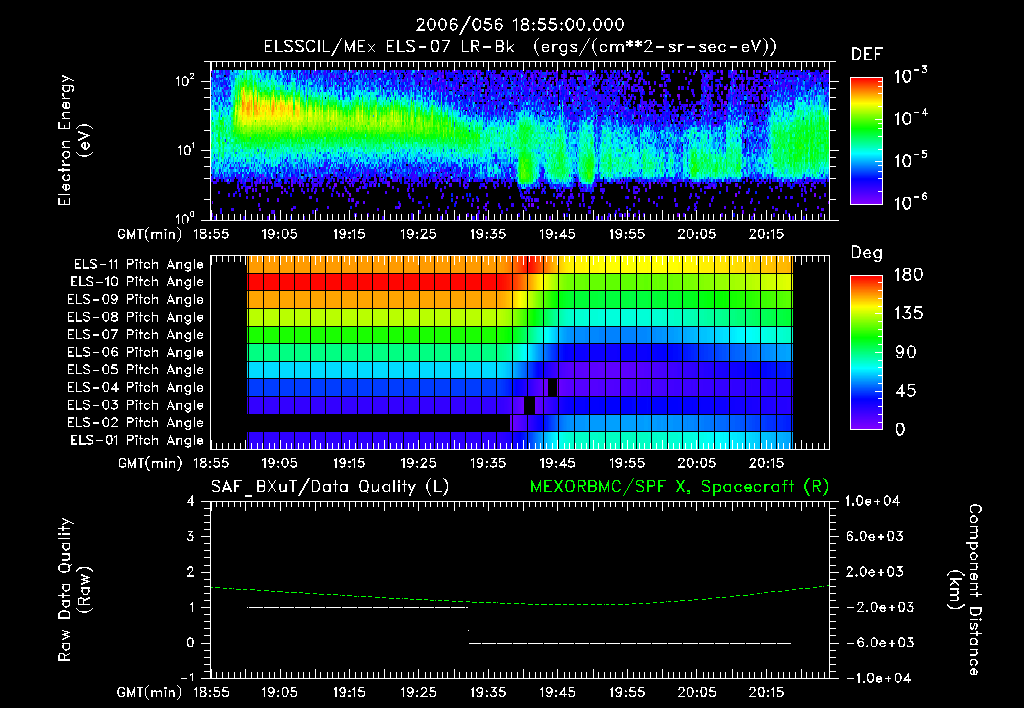
Task: Select the ELS-11 Pitch Angle row label
Action: [x=138, y=265]
